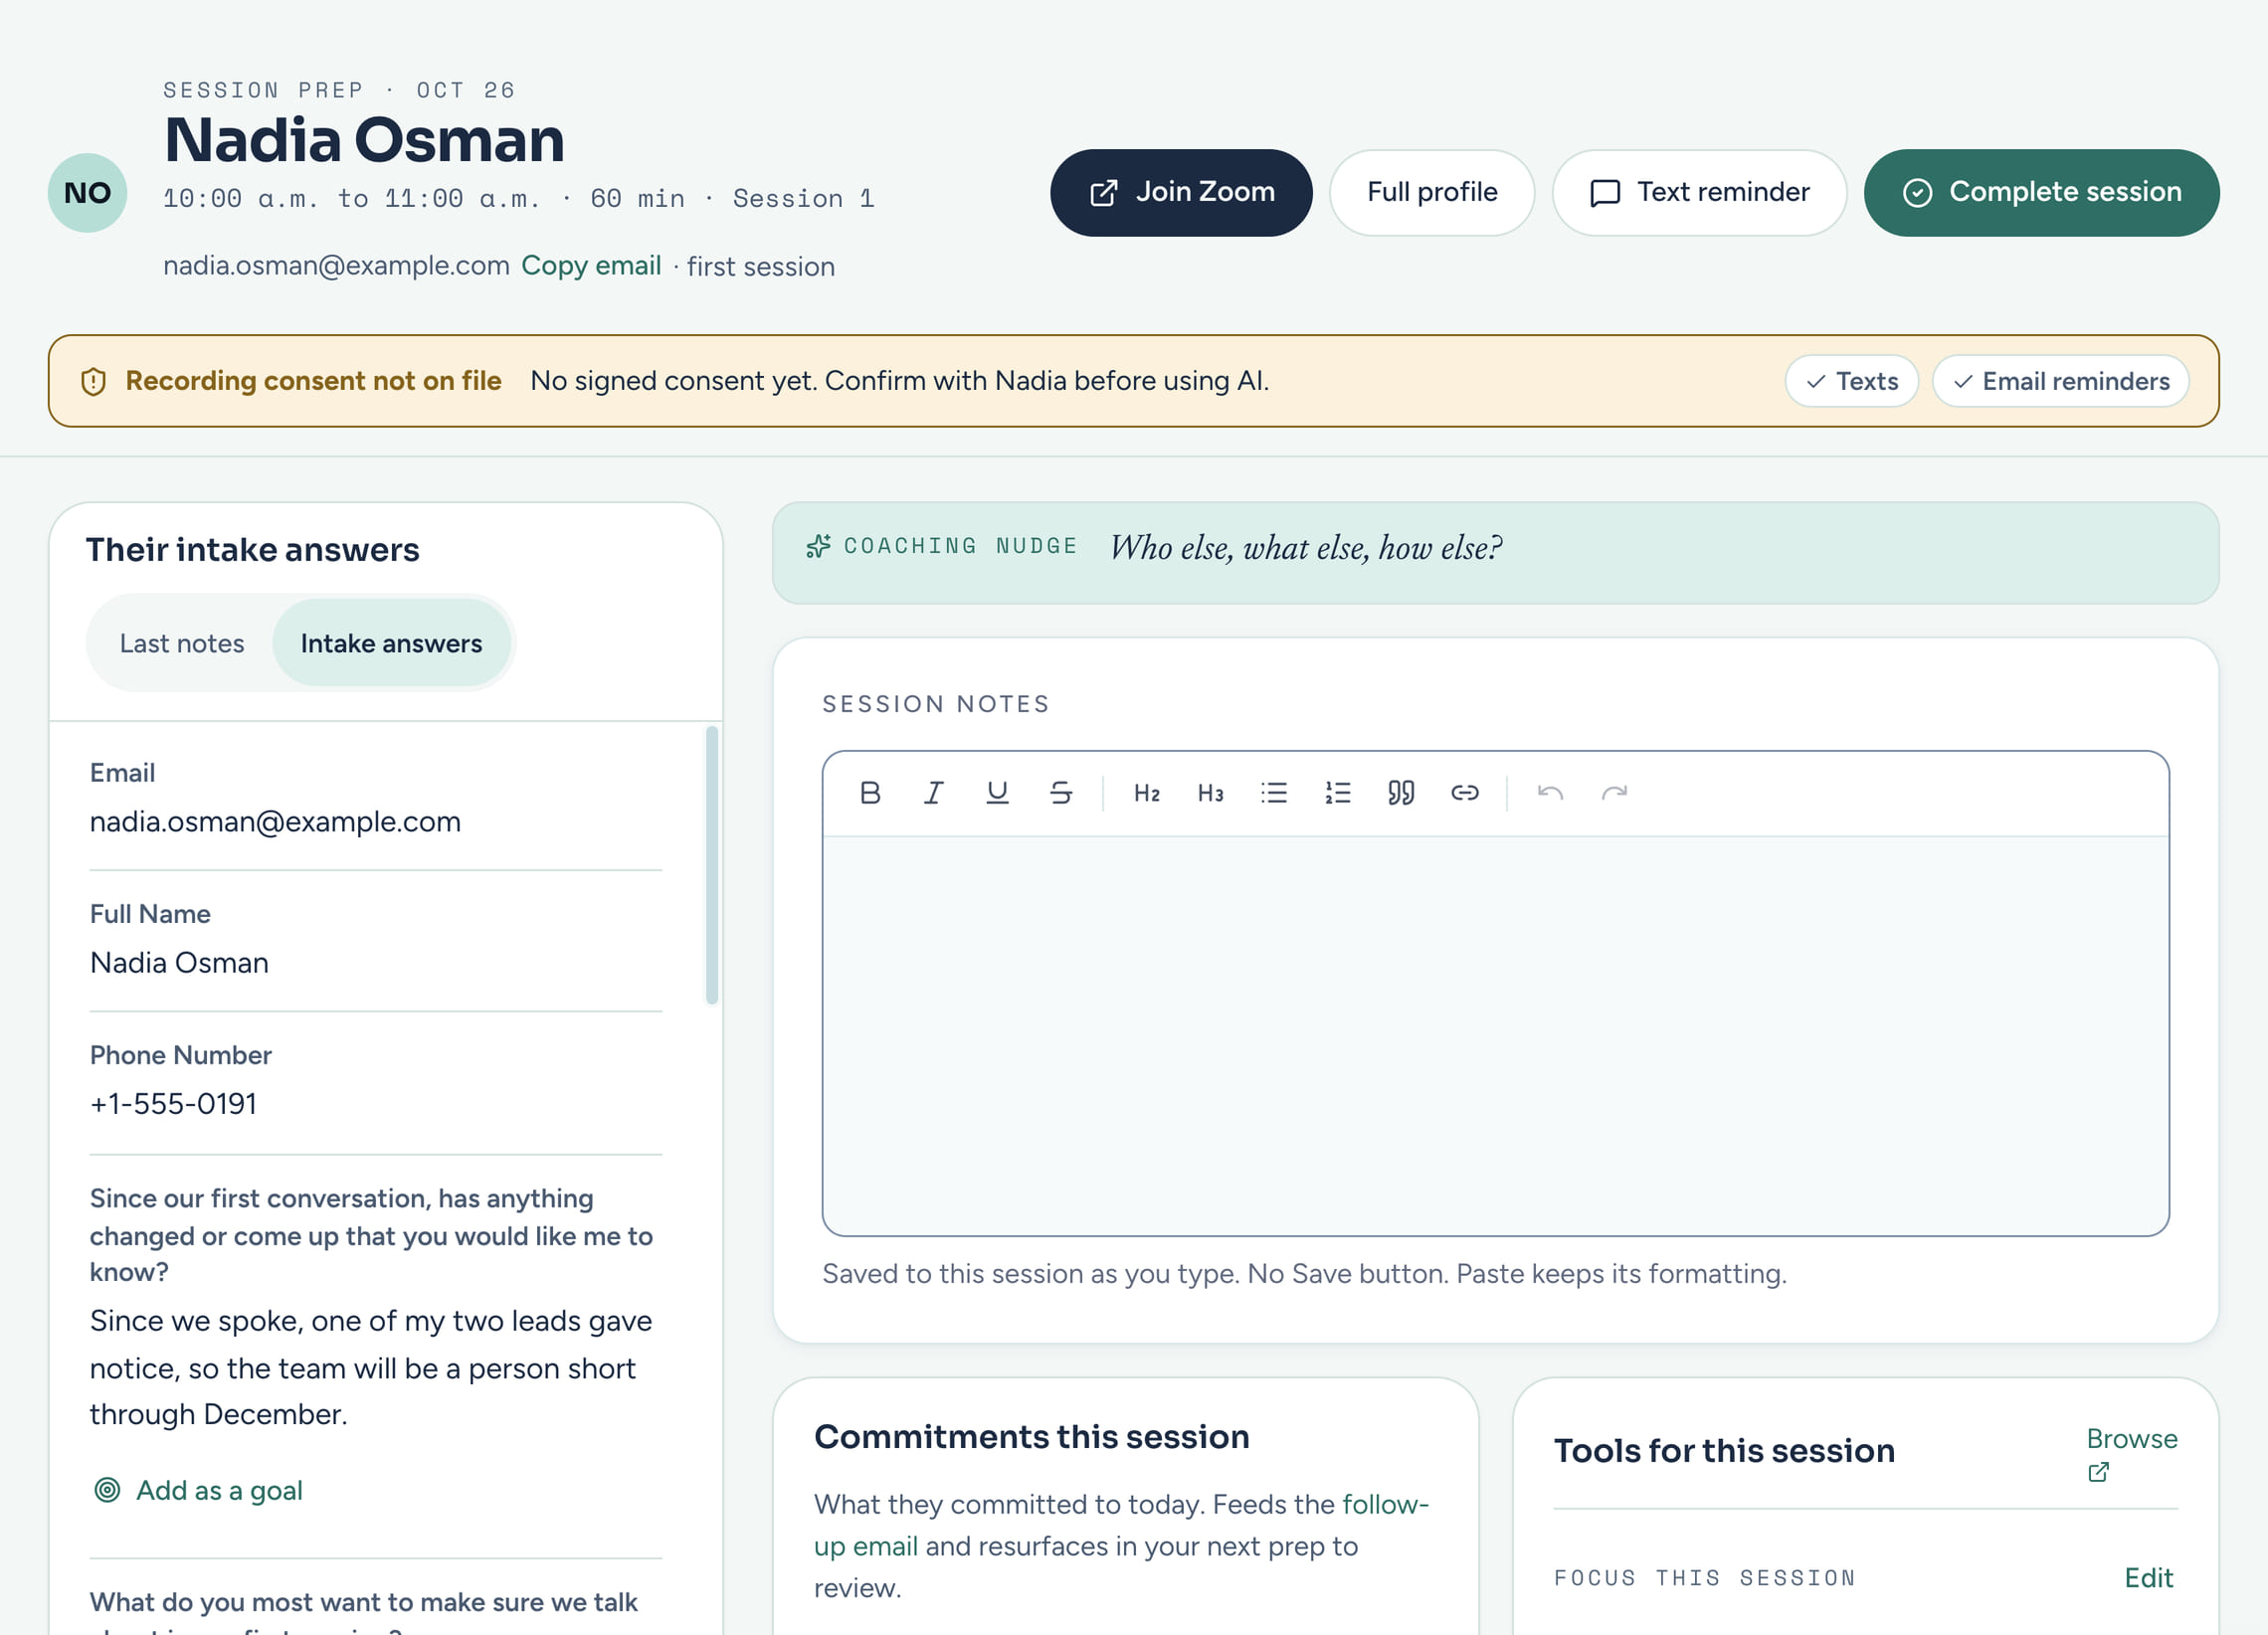Click the consent warning shield icon
This screenshot has width=2268, height=1635.
click(93, 381)
